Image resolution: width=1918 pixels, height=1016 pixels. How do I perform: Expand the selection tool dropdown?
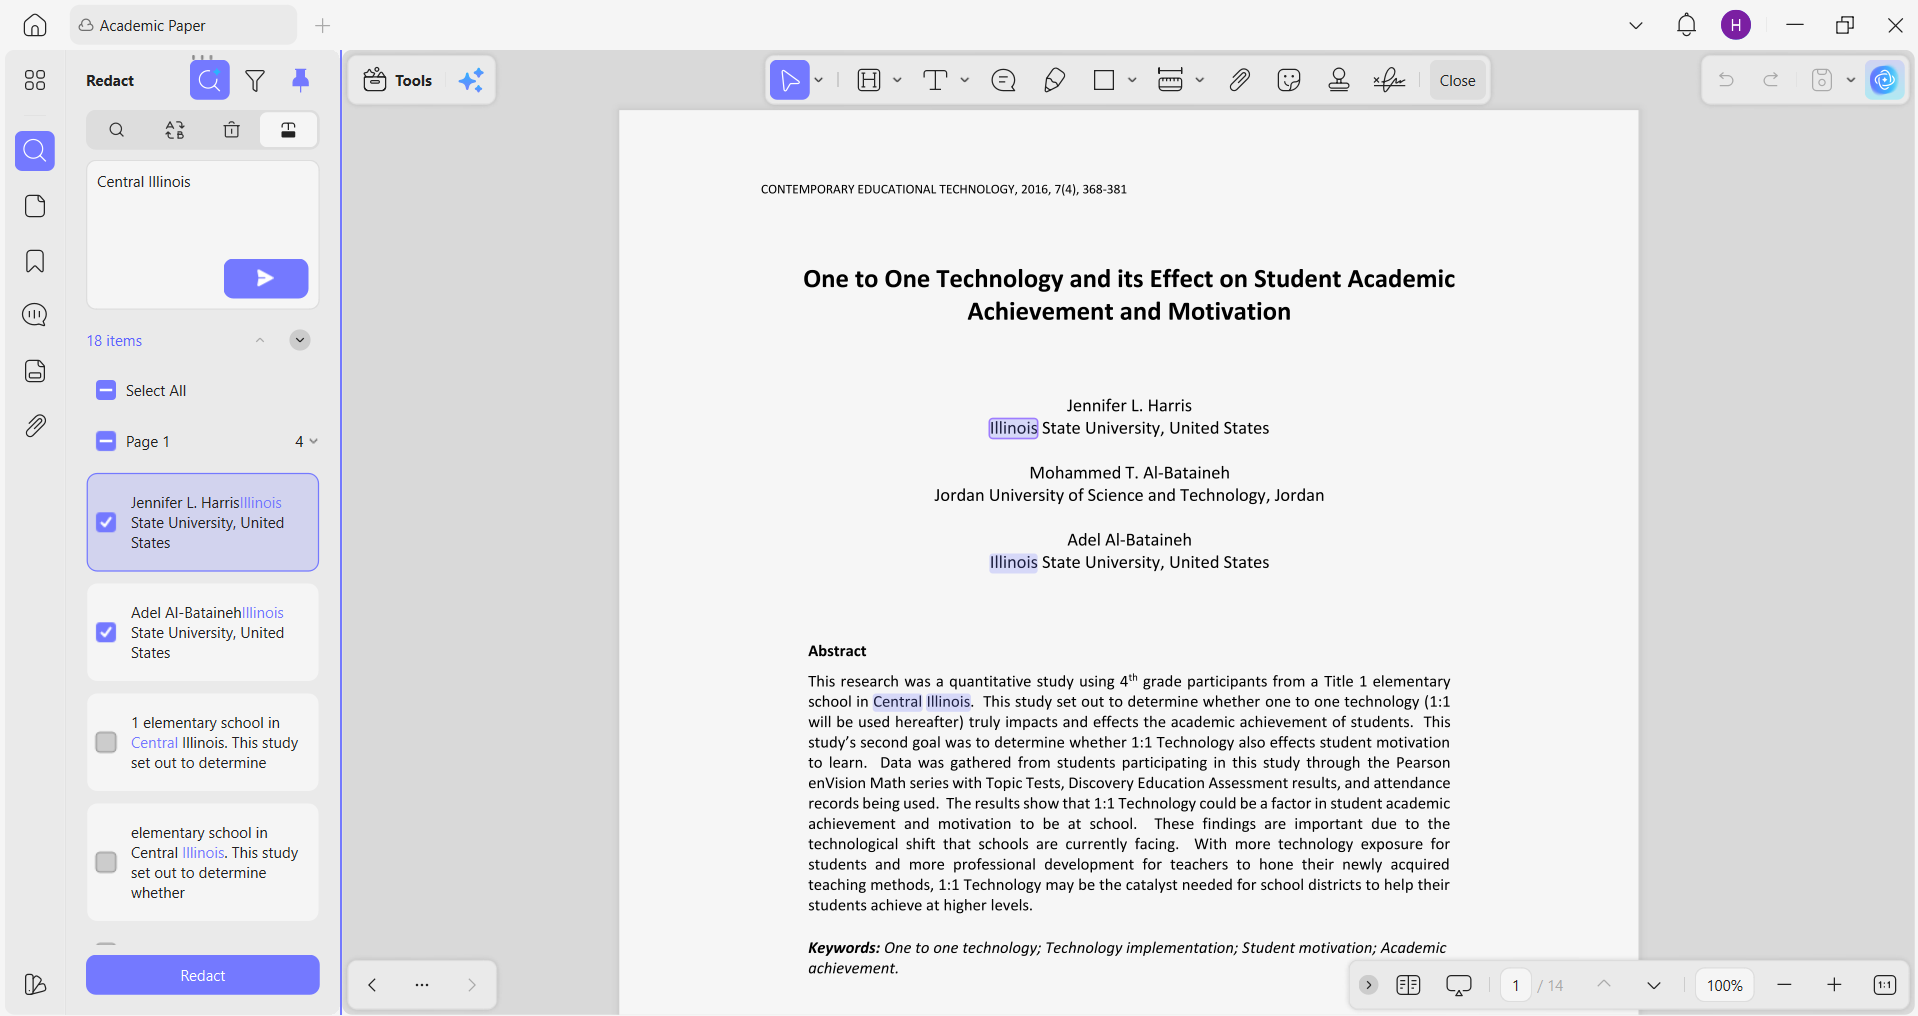point(819,80)
